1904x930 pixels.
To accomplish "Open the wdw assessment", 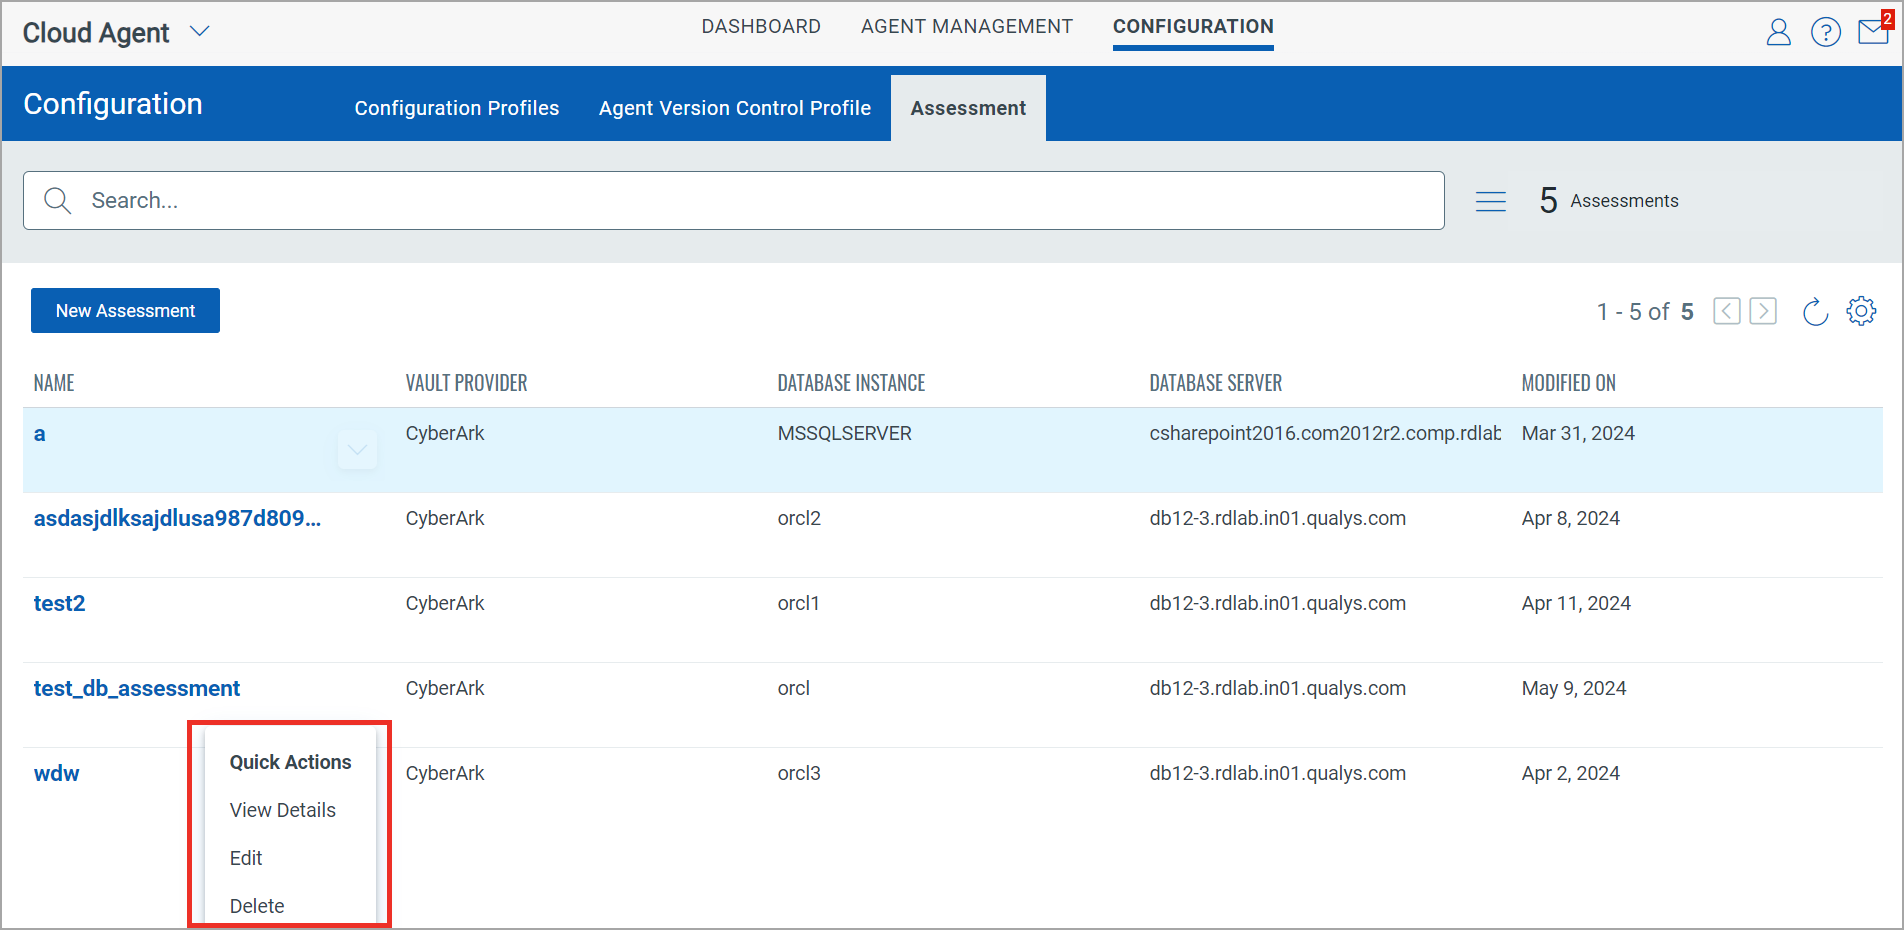I will pyautogui.click(x=56, y=773).
